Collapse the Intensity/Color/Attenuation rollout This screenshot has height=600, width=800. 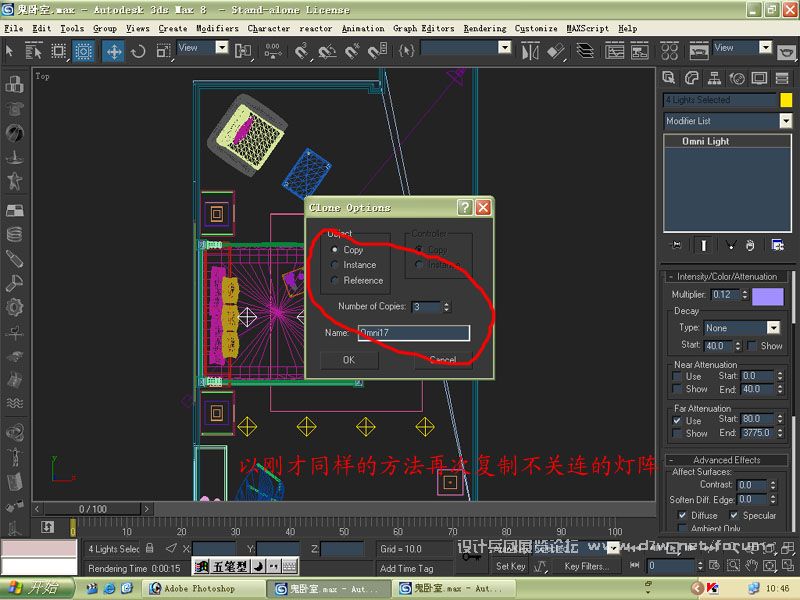727,277
